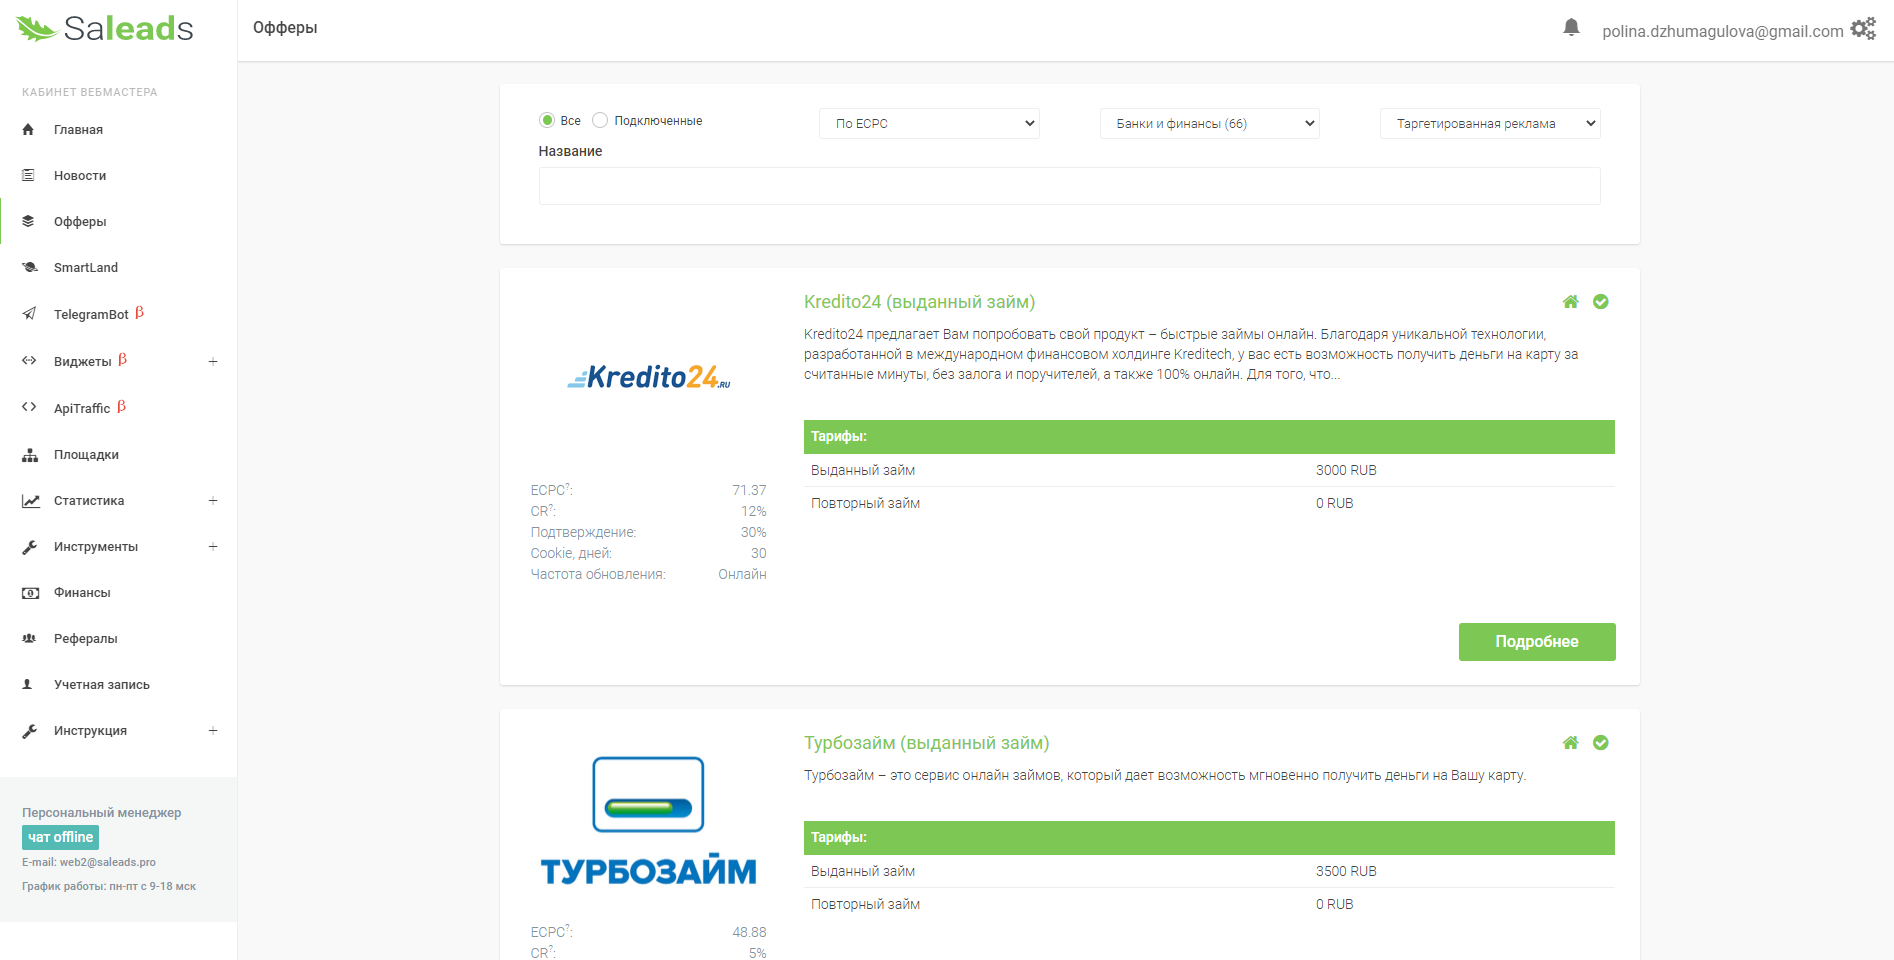Expand the Виджеты submenu plus
The width and height of the screenshot is (1894, 960).
pyautogui.click(x=213, y=361)
